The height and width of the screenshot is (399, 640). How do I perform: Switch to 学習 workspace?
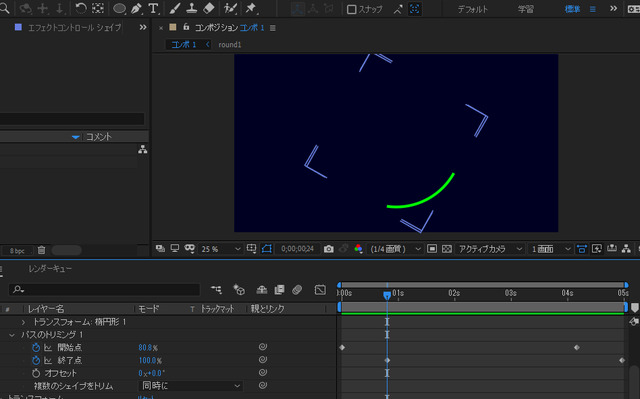pos(526,9)
